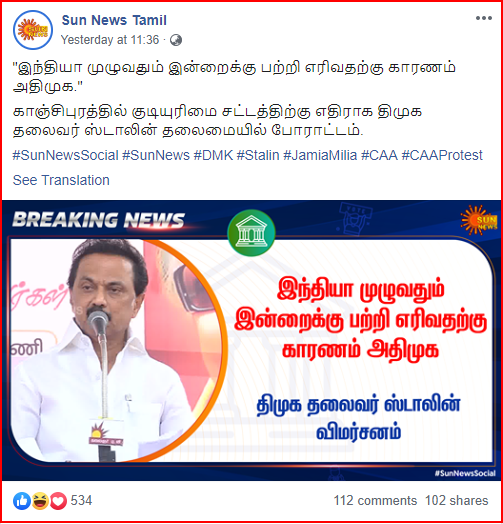Click the Yesterday at 11:36 timestamp

click(110, 40)
